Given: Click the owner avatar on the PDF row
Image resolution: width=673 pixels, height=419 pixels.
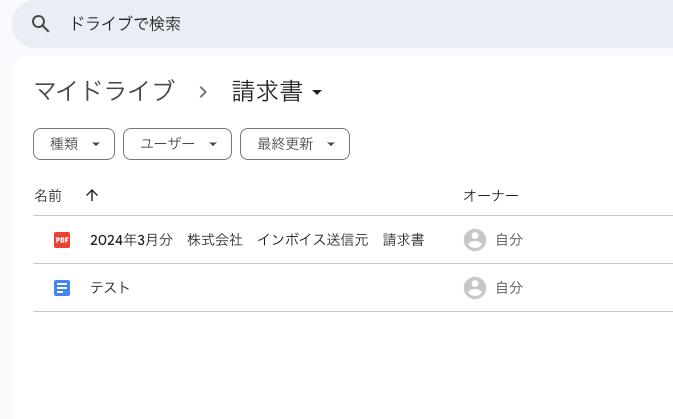Looking at the screenshot, I should (x=475, y=240).
